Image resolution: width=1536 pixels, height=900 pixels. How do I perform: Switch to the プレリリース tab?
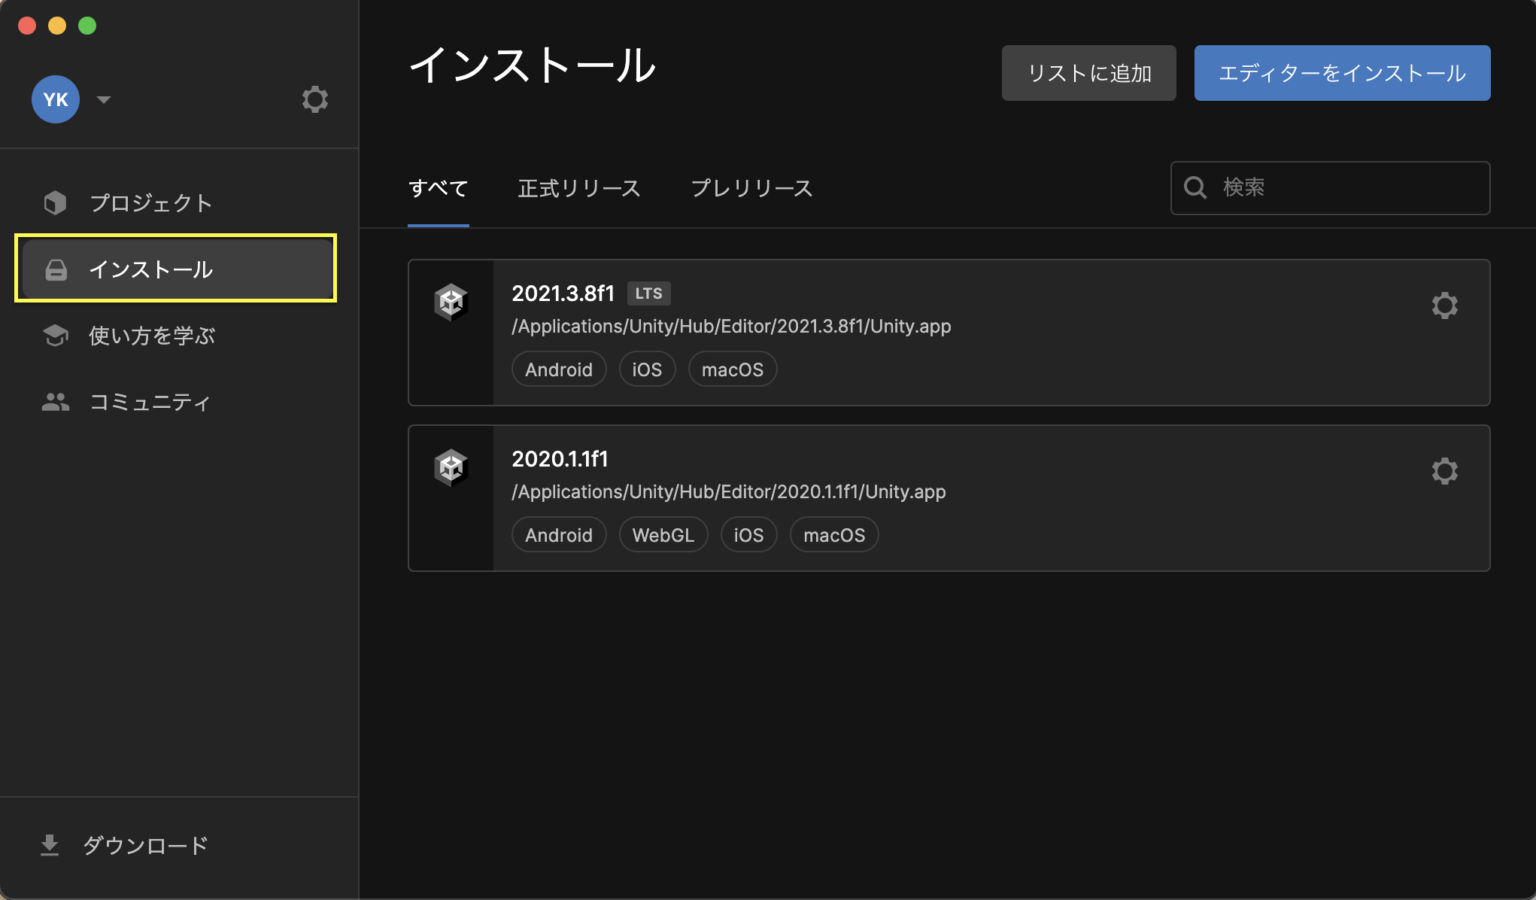coord(752,188)
